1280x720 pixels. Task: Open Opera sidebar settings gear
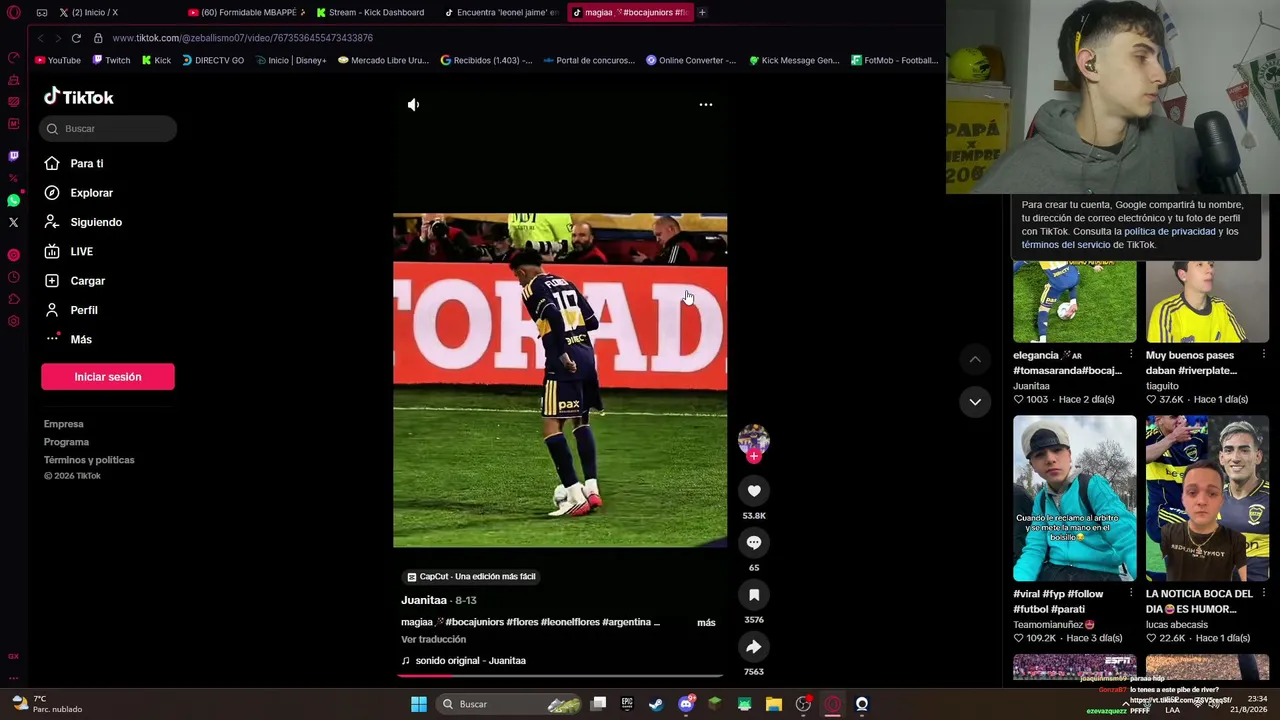pos(13,321)
